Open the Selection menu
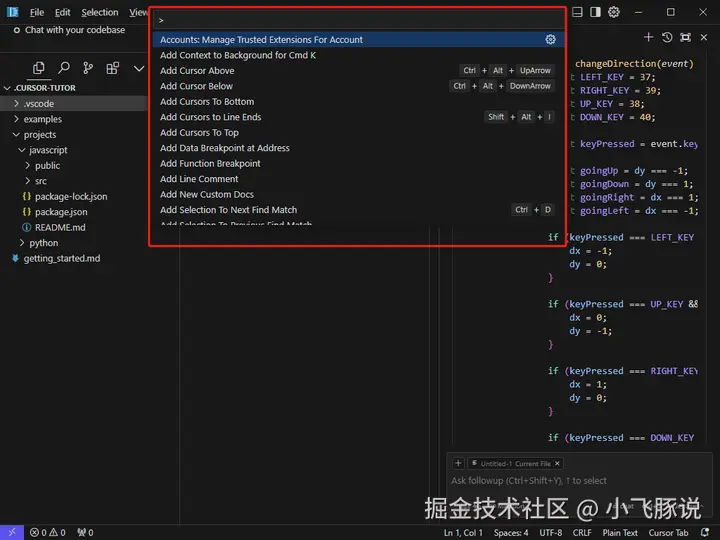The width and height of the screenshot is (720, 540). (100, 12)
